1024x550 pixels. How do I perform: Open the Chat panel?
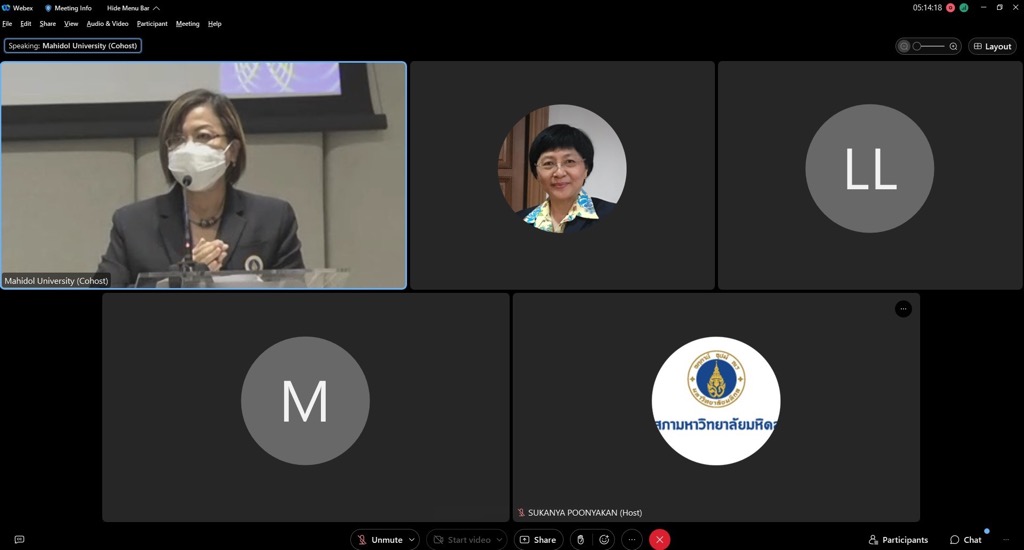(x=966, y=540)
